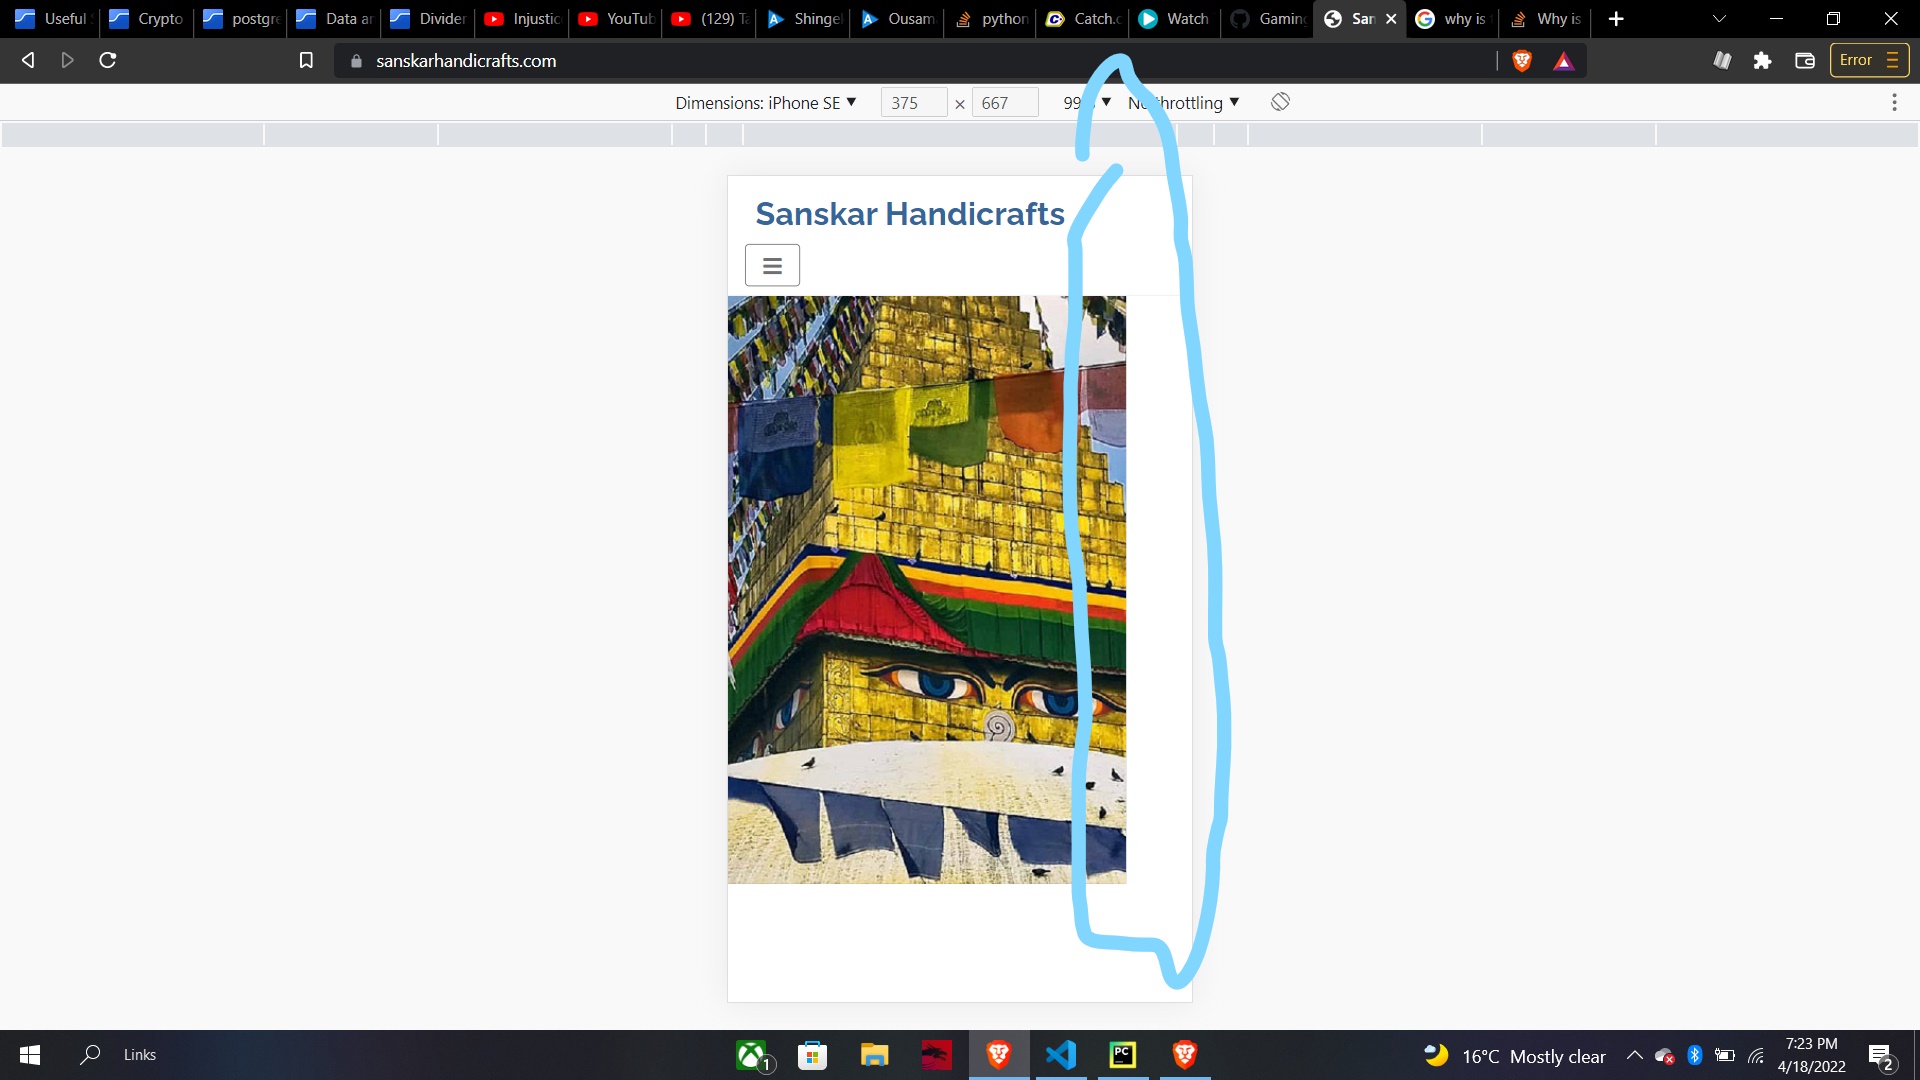Click the Xbox Game Bar taskbar icon
This screenshot has width=1920, height=1080.
click(750, 1054)
